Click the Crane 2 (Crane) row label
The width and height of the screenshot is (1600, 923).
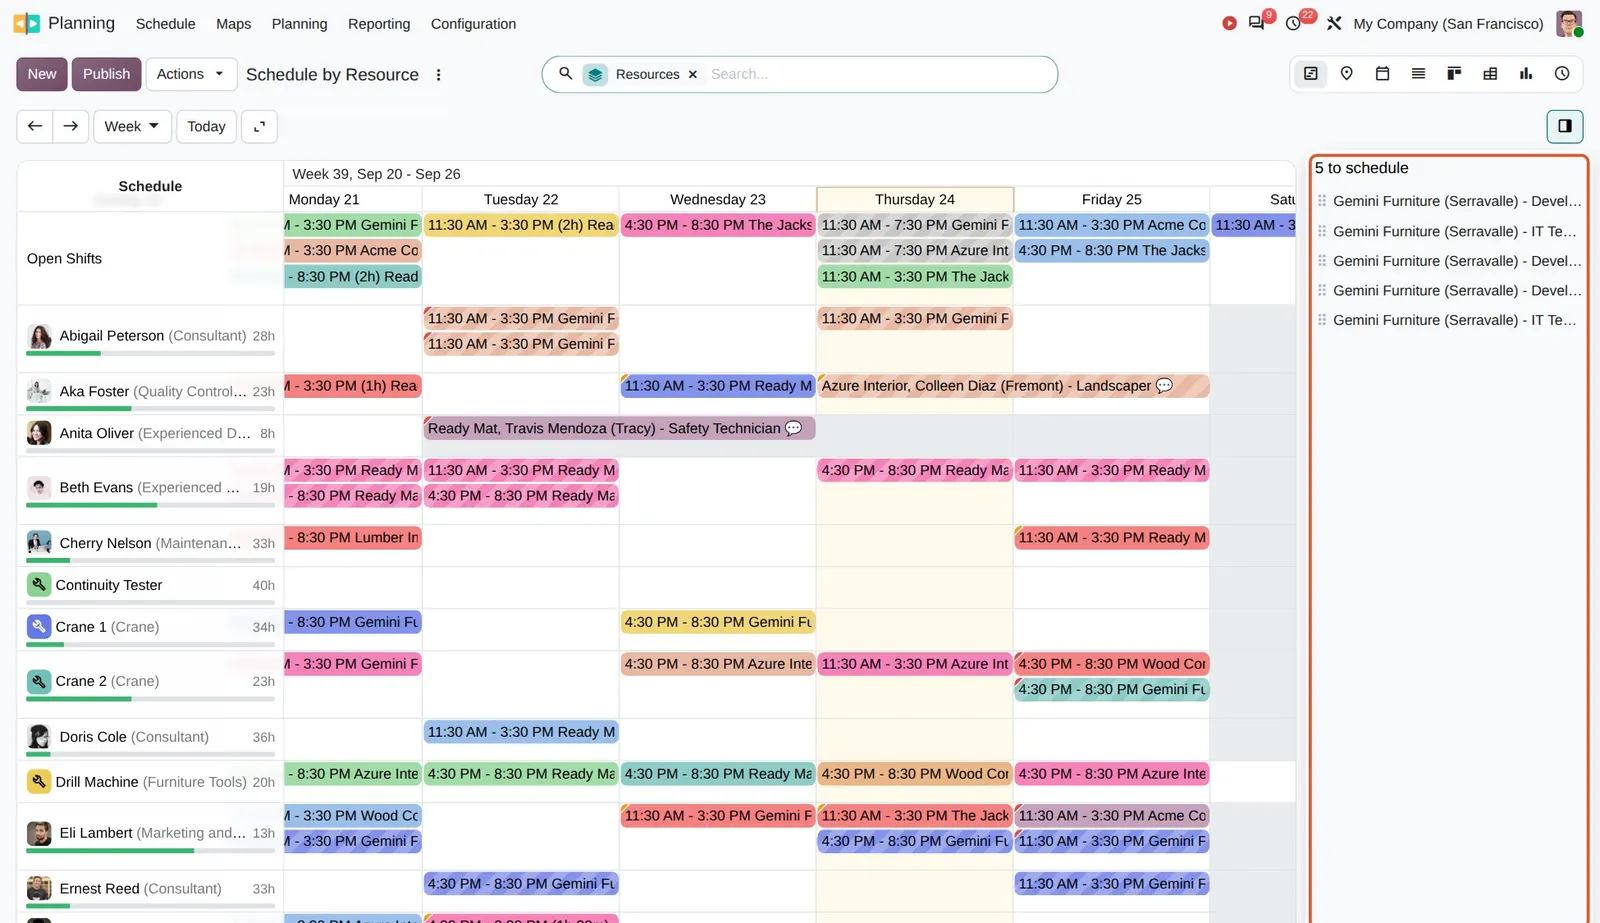107,681
